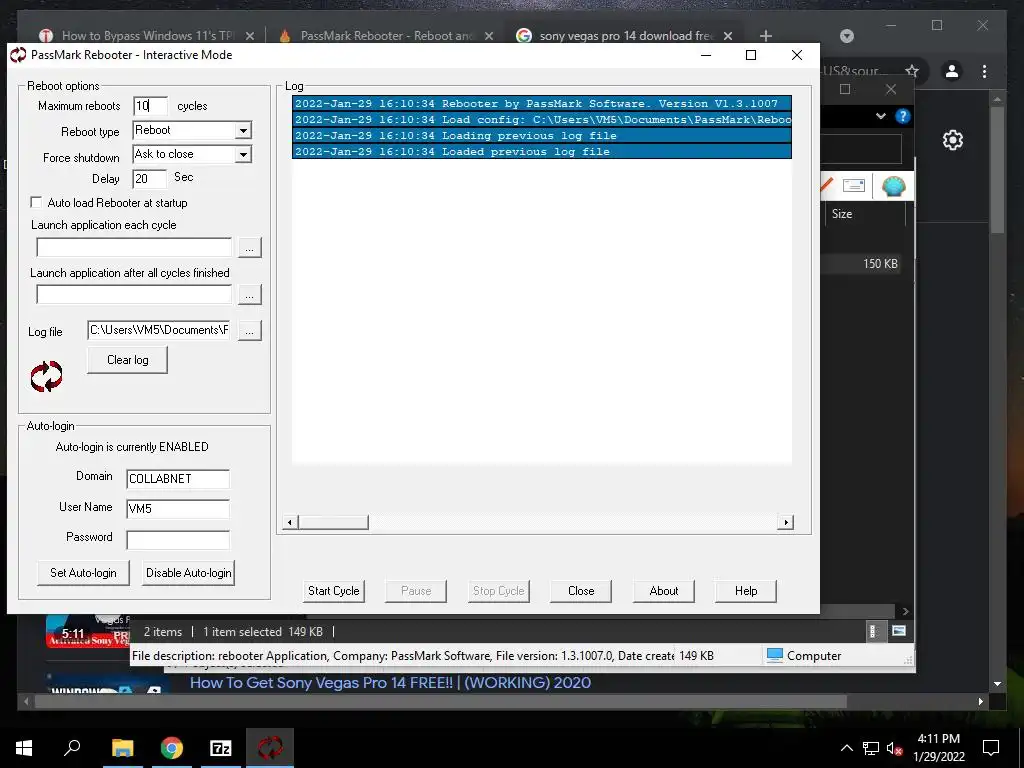Browse for application to launch each cycle
1024x768 pixels.
coord(249,248)
